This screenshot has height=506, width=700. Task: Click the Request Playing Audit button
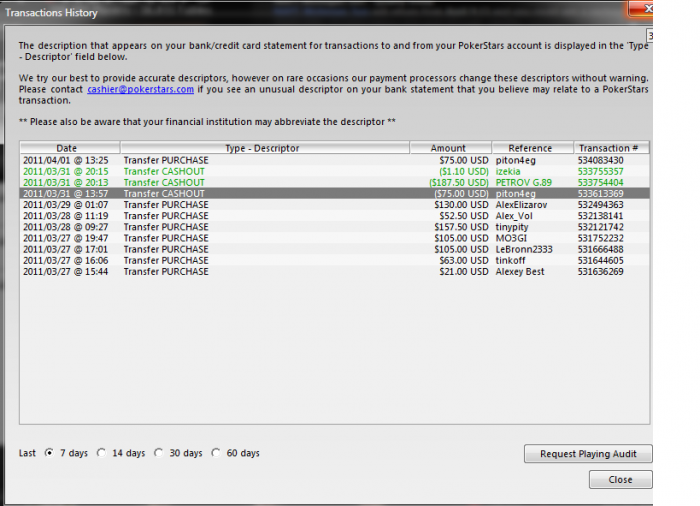pos(588,454)
